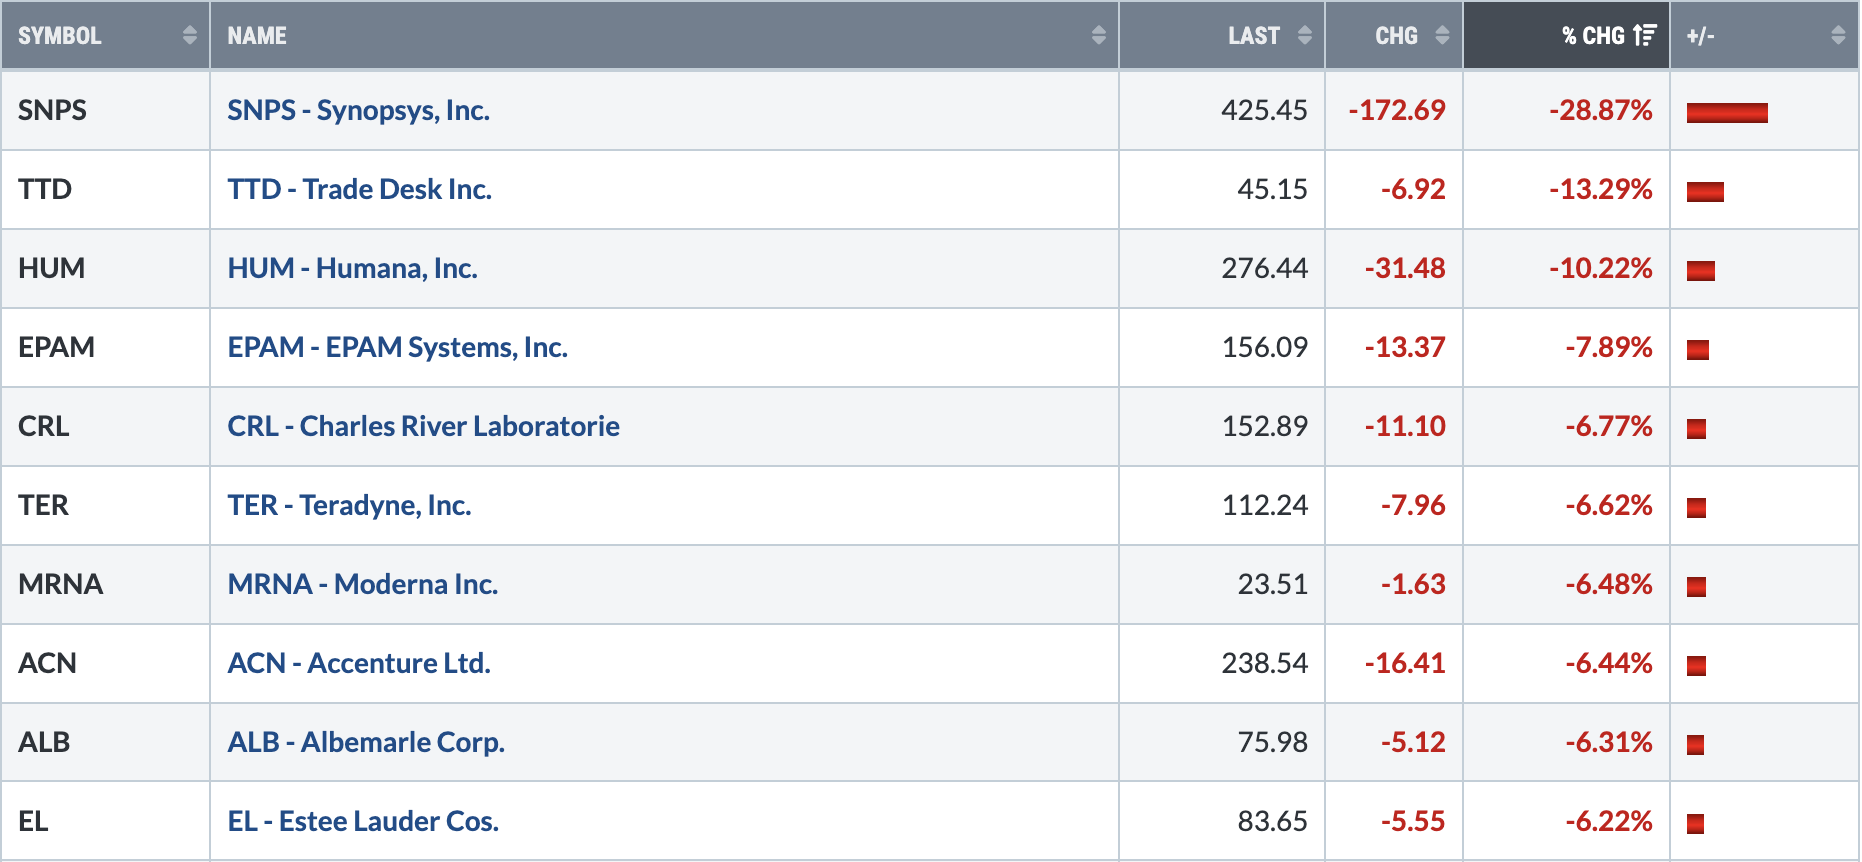Sort by LAST price arrows icon
This screenshot has height=862, width=1862.
[x=1305, y=36]
